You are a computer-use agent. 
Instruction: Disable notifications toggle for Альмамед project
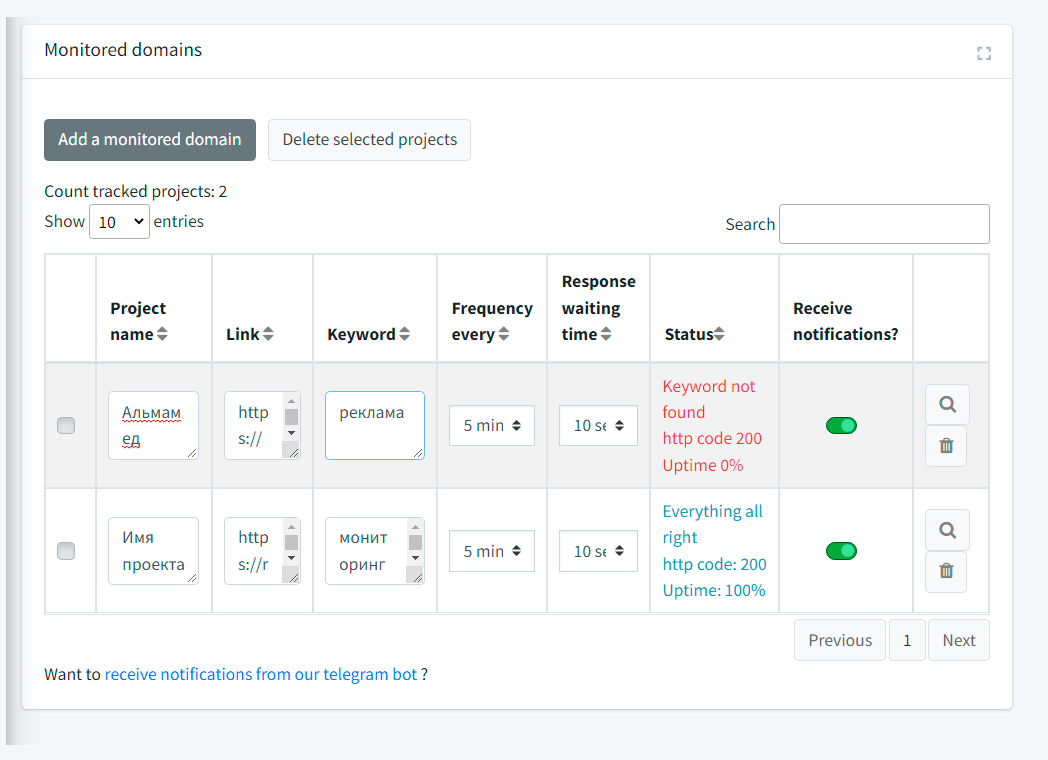click(841, 426)
